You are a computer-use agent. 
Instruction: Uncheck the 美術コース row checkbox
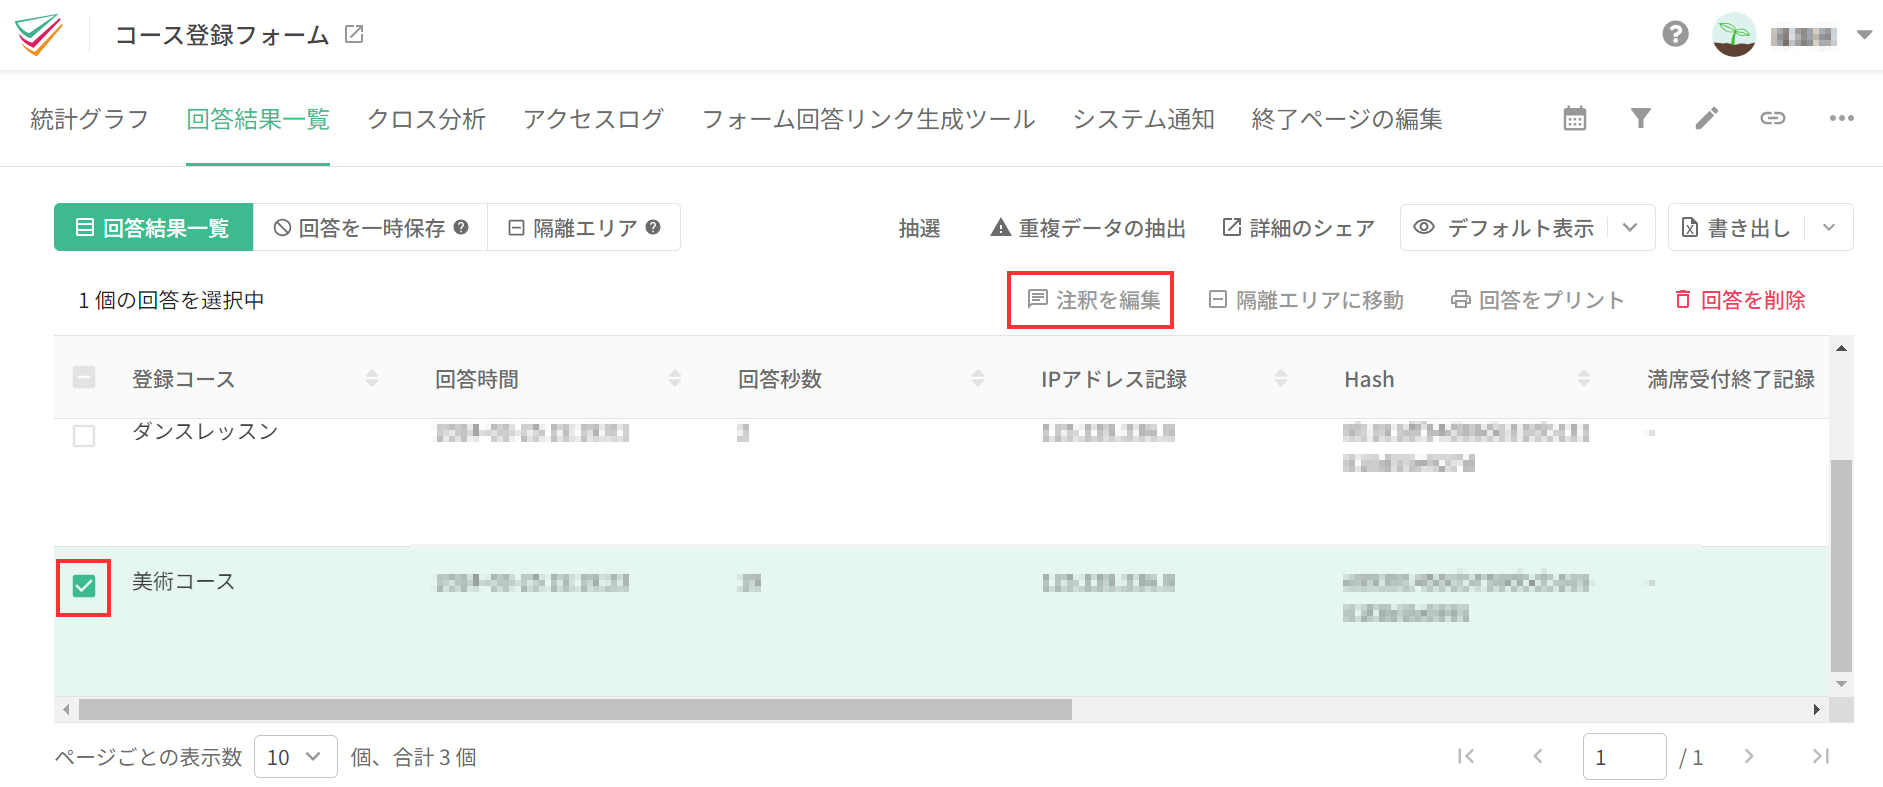pyautogui.click(x=84, y=586)
